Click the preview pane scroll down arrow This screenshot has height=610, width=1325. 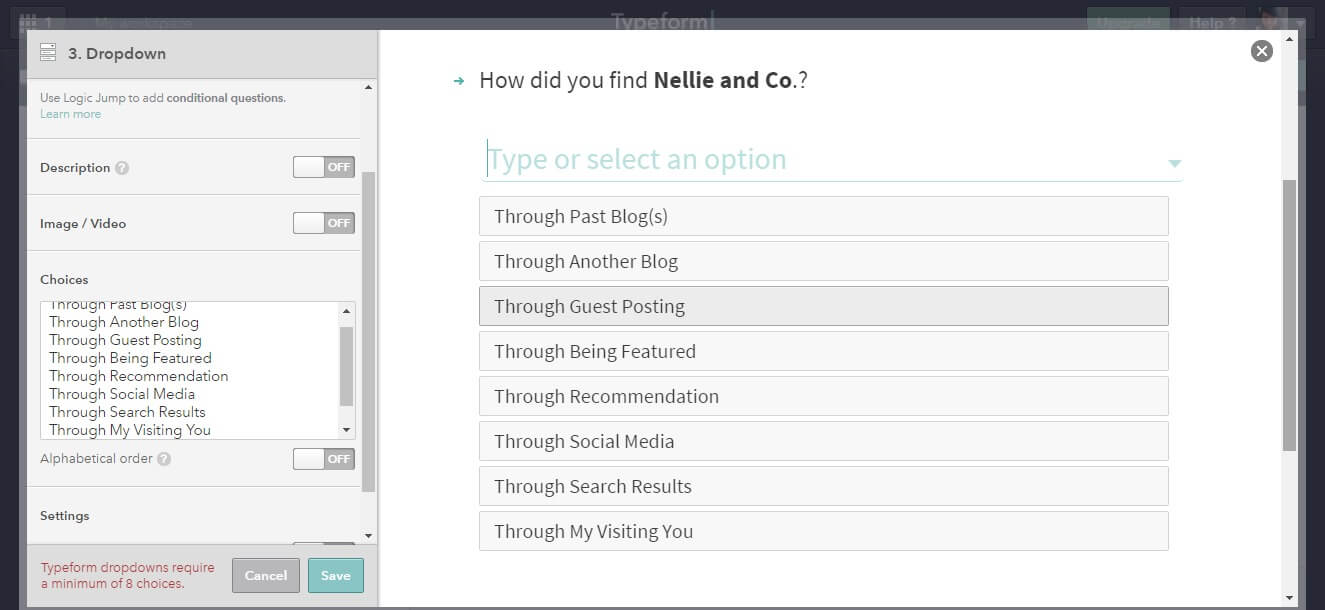click(x=1289, y=598)
